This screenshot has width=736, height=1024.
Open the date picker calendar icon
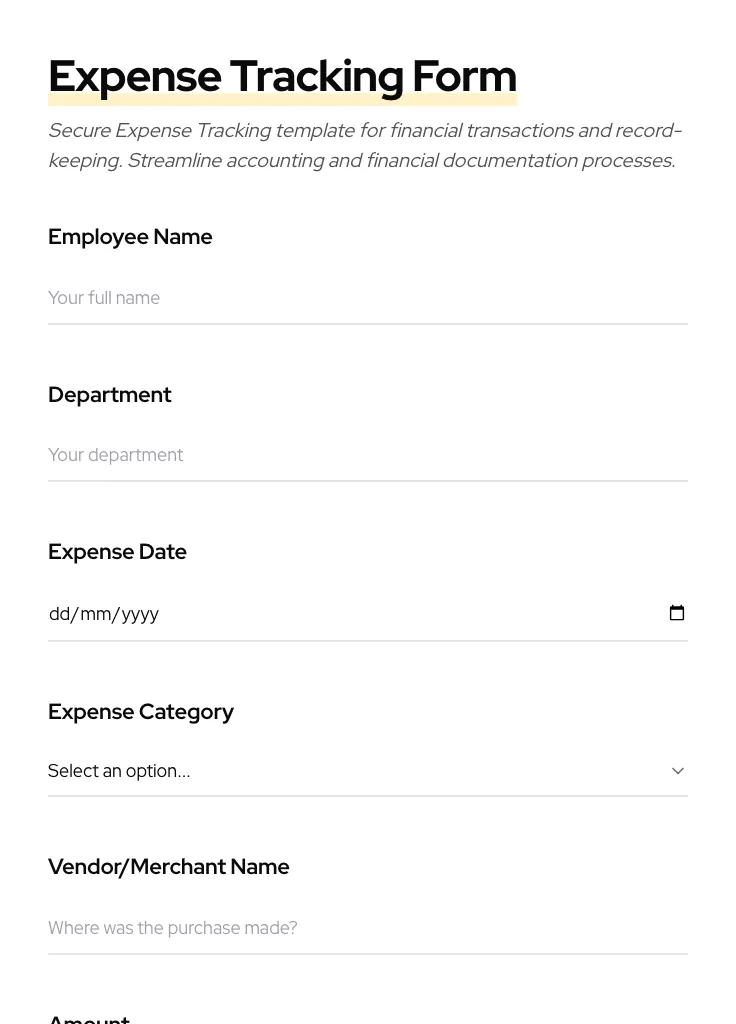677,612
